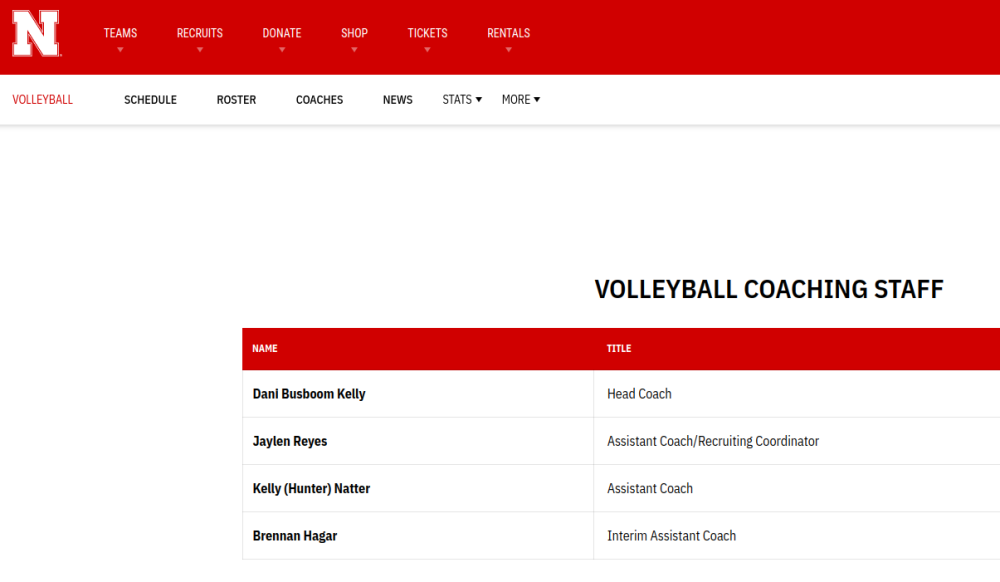Select the Coaches tab
Viewport: 1000px width, 582px height.
(319, 100)
